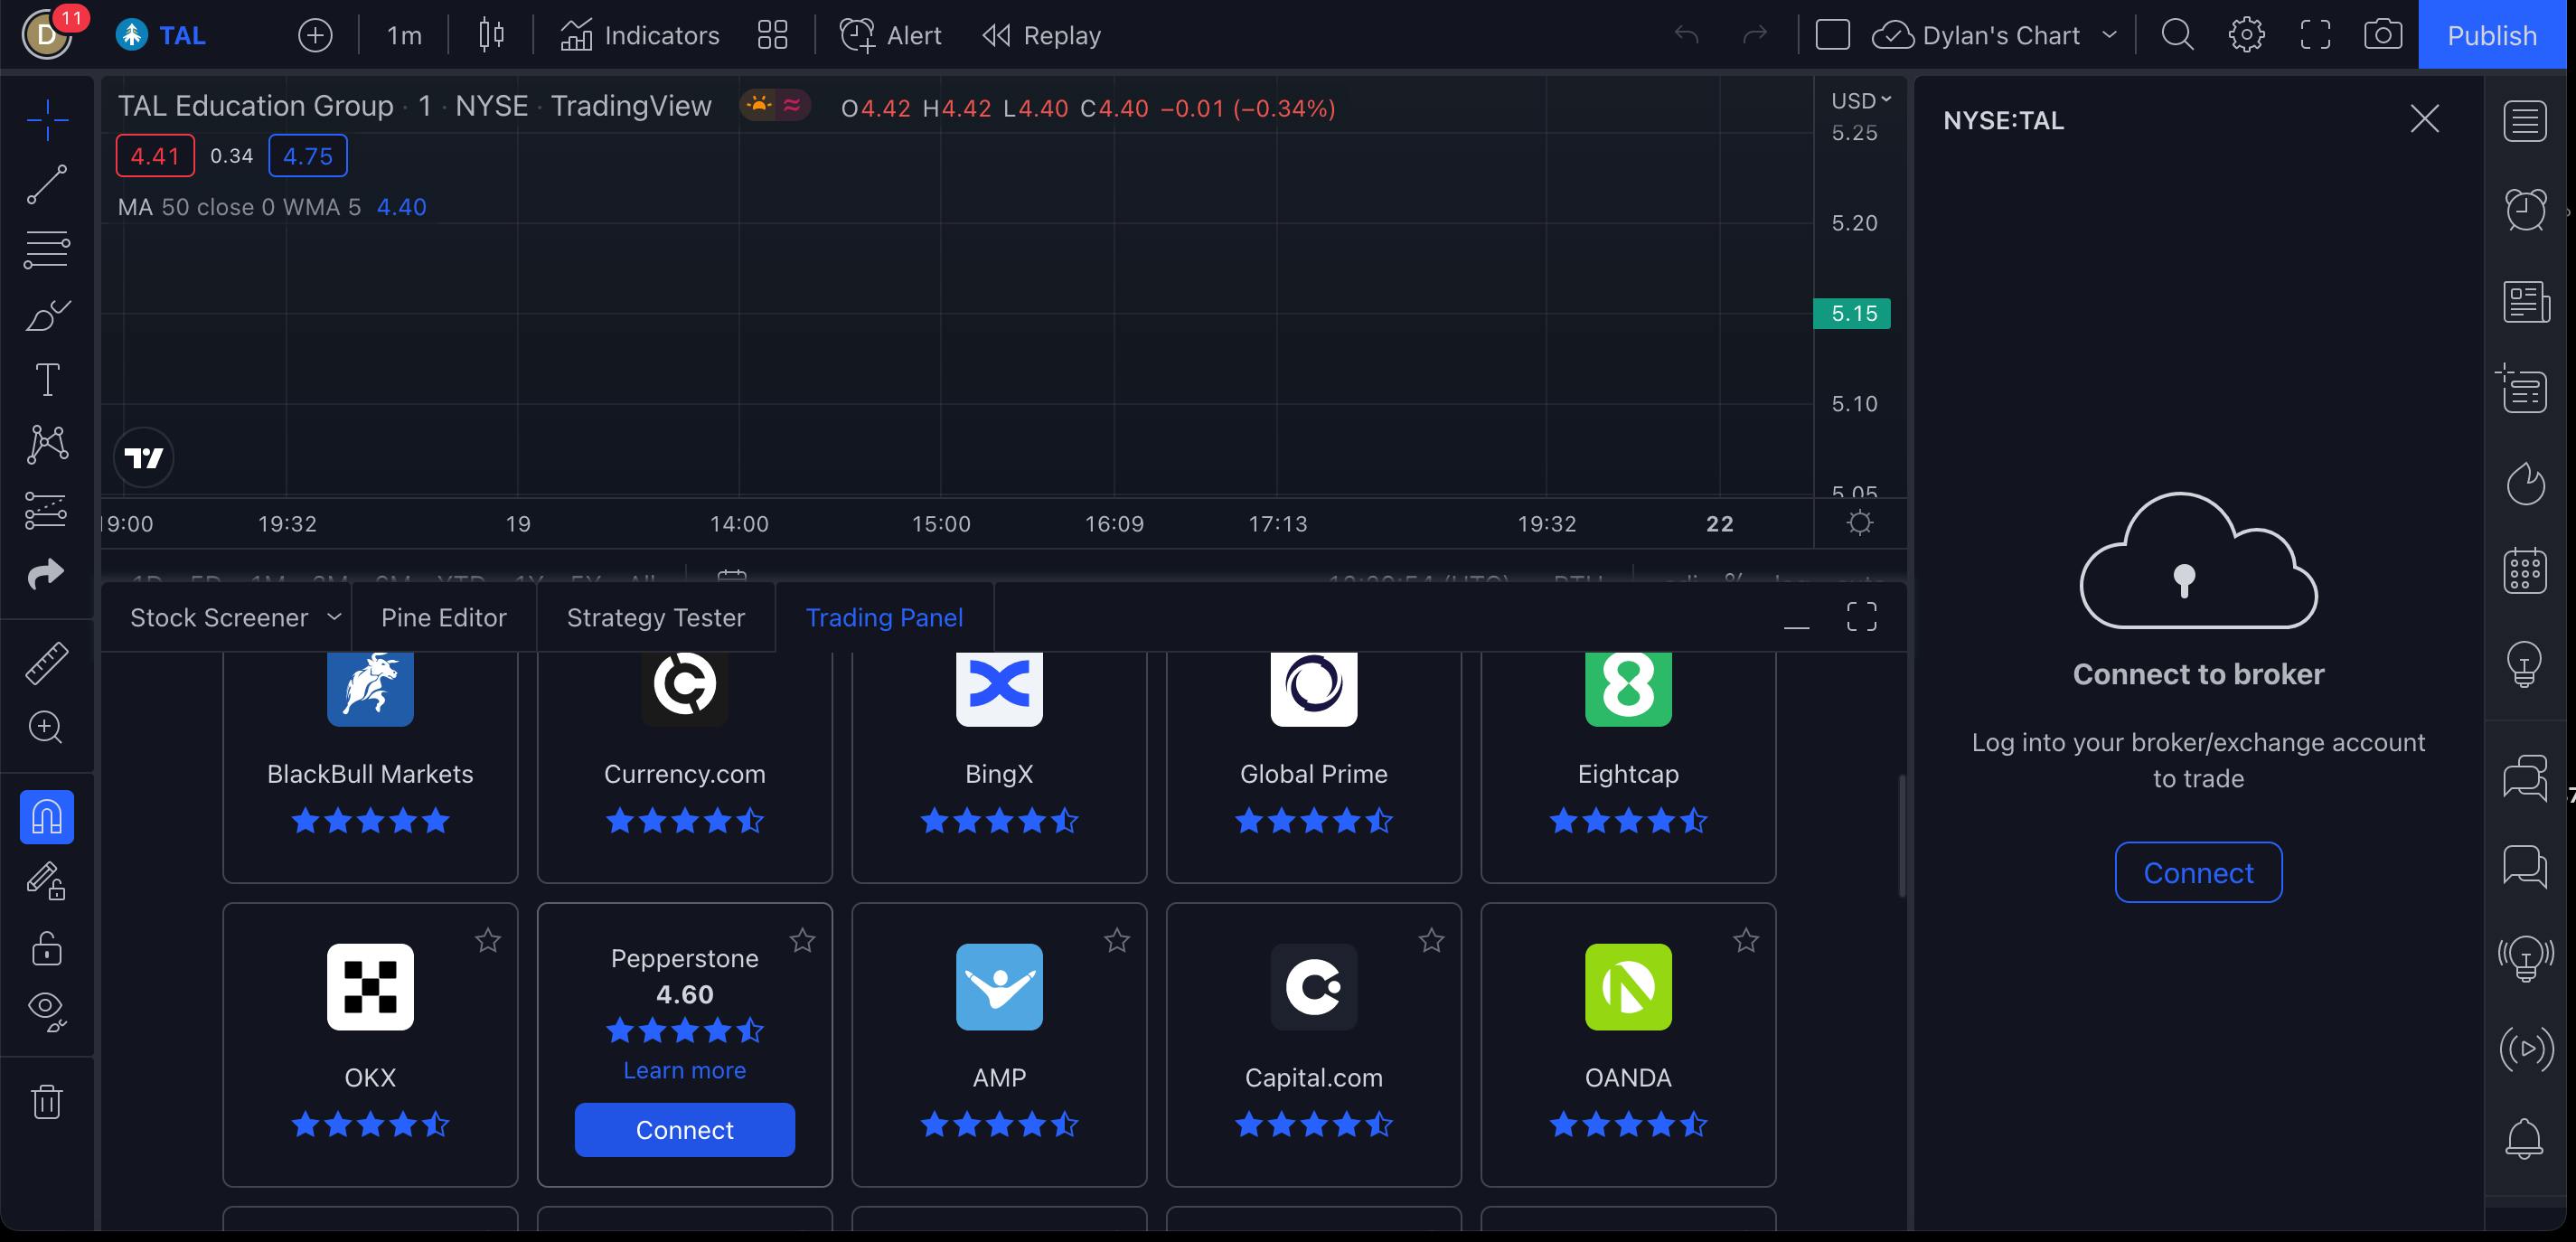Viewport: 2576px width, 1242px height.
Task: Open the prediction and measurement tools
Action: pyautogui.click(x=47, y=510)
